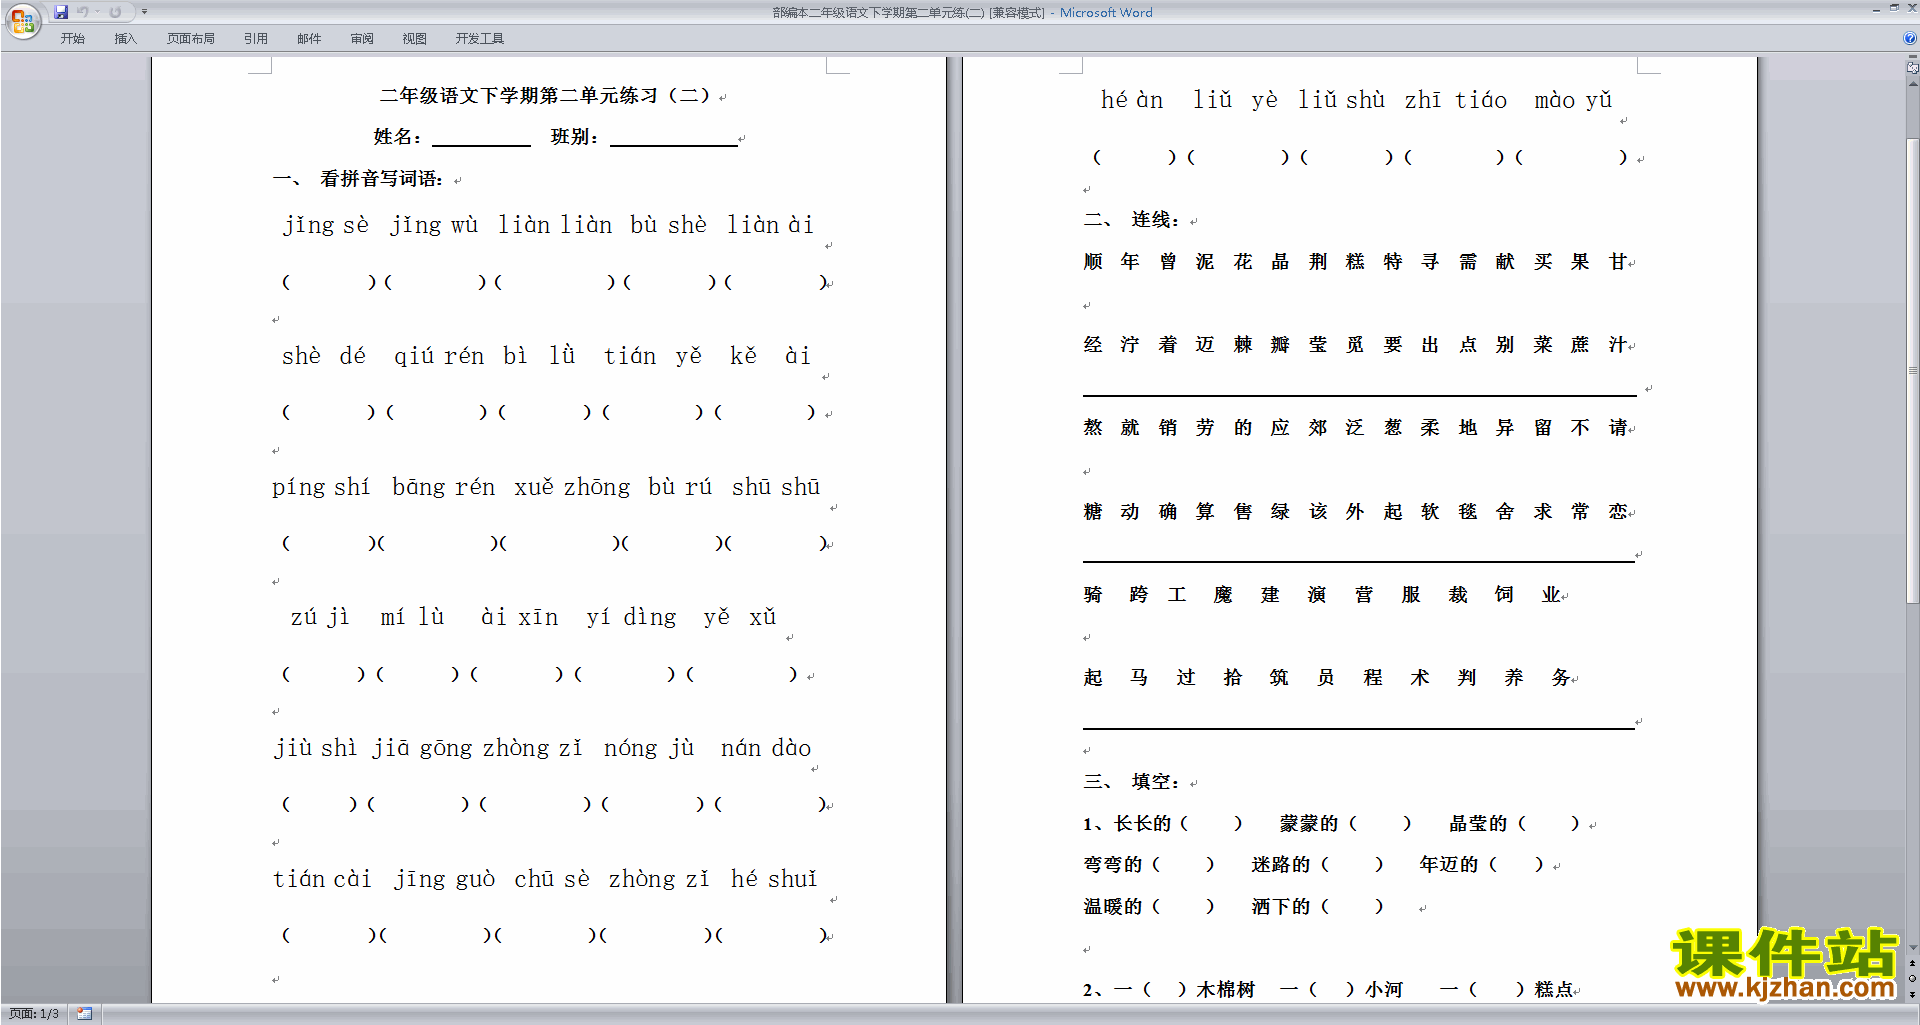Jump to previous page using double-up arrow

click(x=1912, y=963)
